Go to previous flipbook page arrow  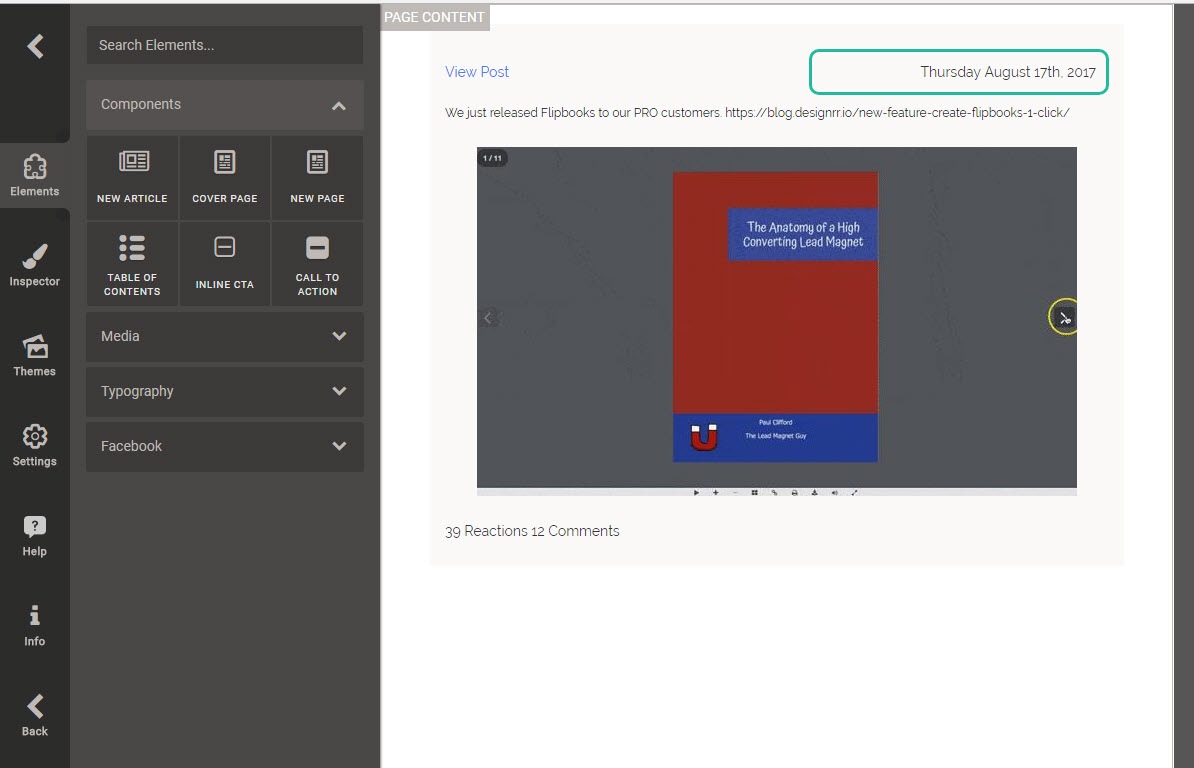pos(488,318)
